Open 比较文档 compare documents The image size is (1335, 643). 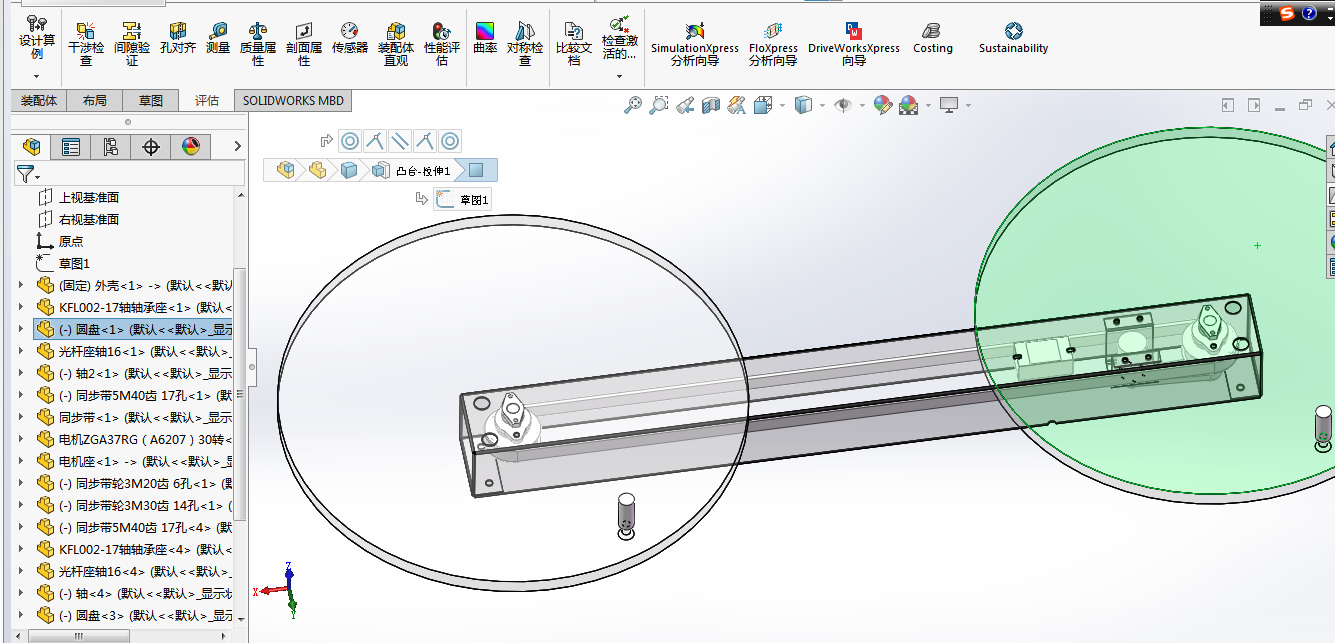pyautogui.click(x=574, y=44)
